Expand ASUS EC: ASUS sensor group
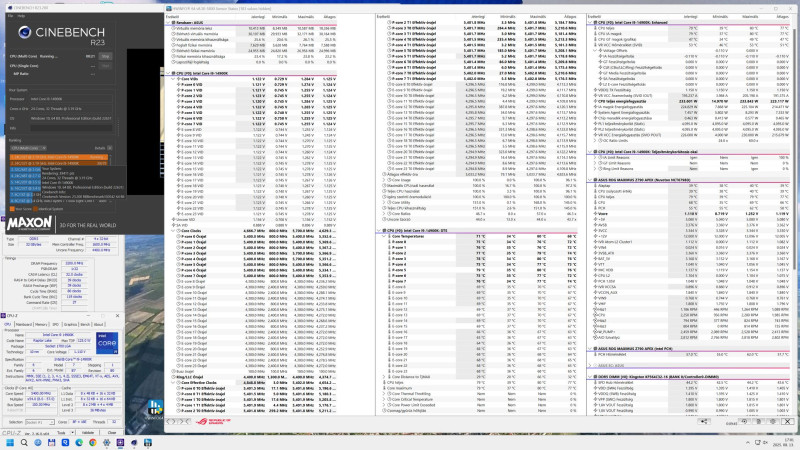 tap(590, 365)
